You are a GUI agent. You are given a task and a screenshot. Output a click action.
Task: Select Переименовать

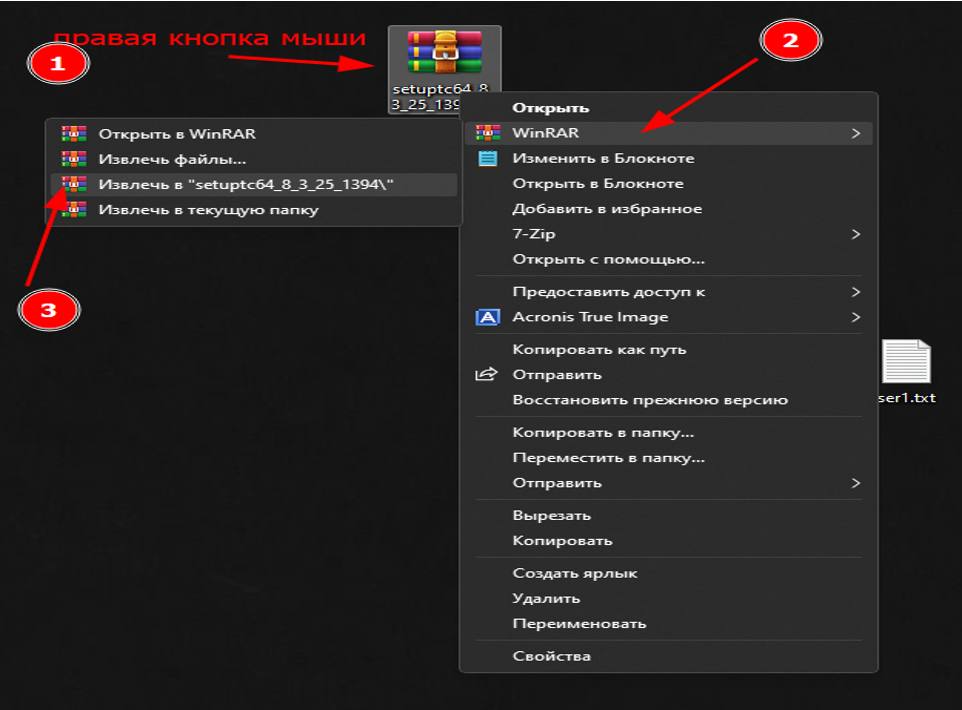pos(669,623)
